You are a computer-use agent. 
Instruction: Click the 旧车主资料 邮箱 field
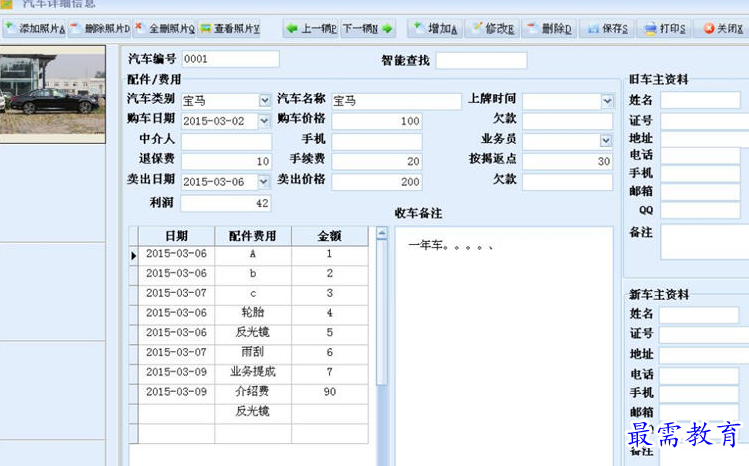(x=700, y=192)
